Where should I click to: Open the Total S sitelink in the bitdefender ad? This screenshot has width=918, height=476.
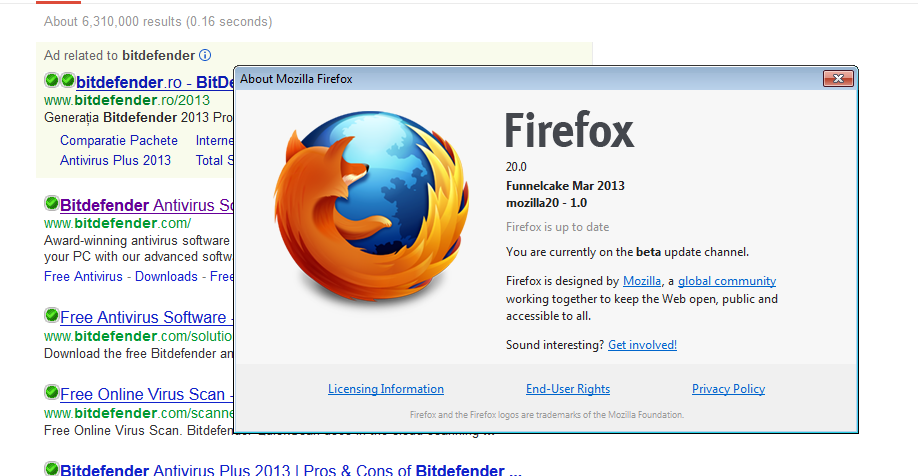214,160
